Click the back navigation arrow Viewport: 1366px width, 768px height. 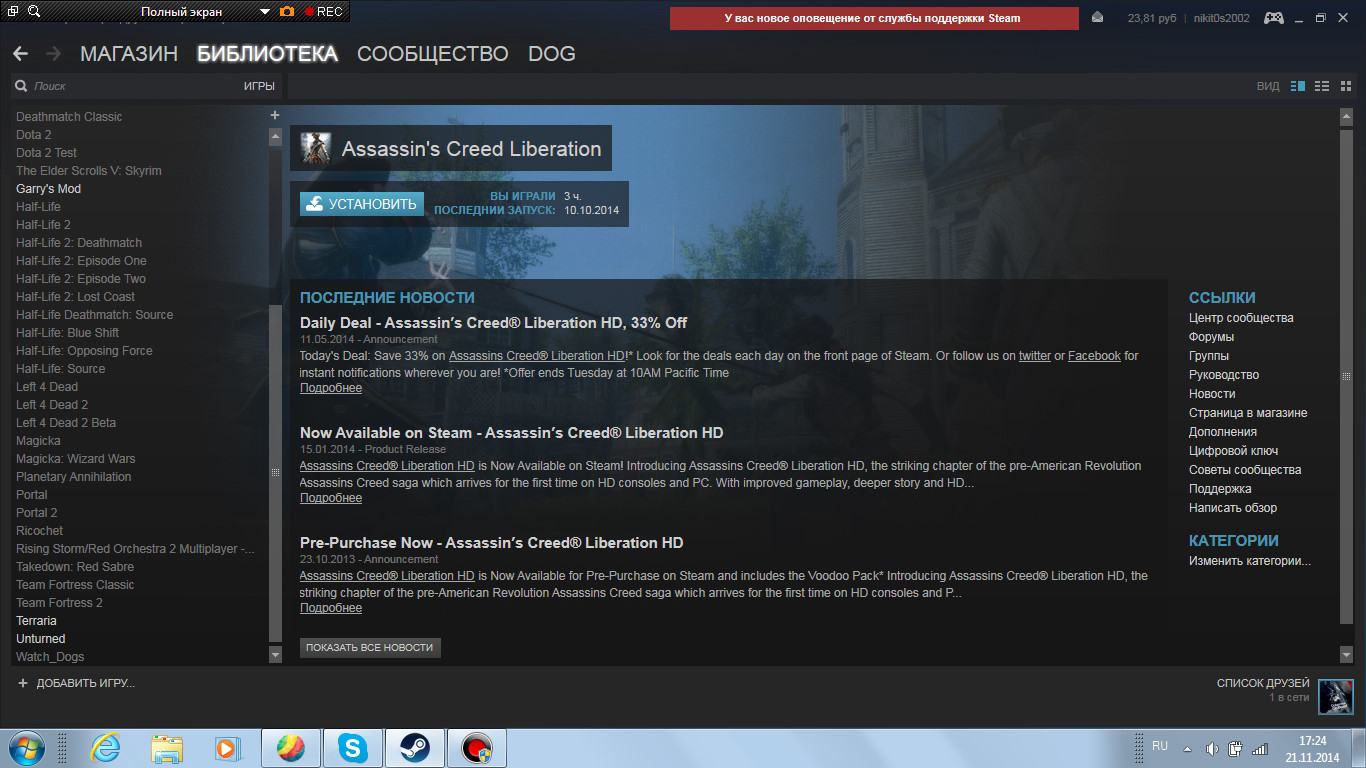click(x=20, y=54)
